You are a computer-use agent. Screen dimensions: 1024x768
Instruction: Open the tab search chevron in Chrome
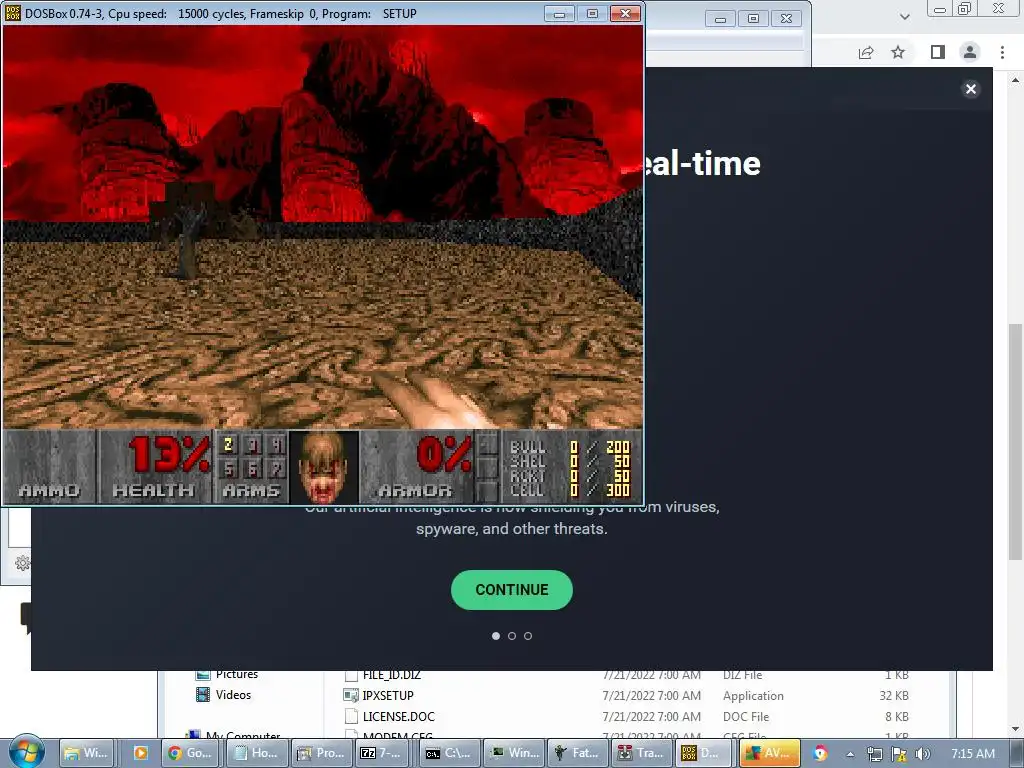click(x=904, y=16)
